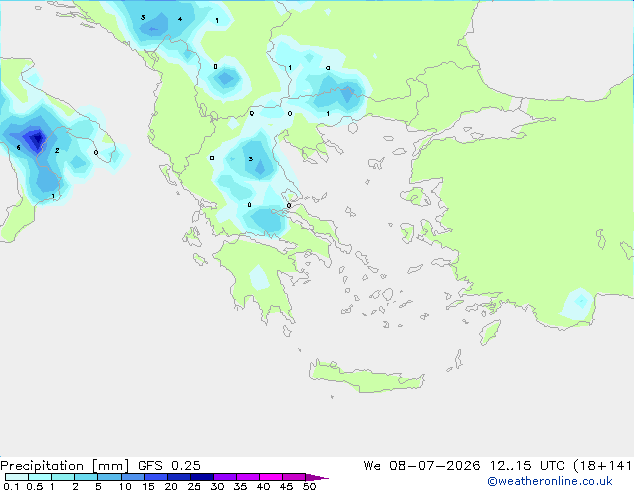Select the '0.5' legend label
The height and width of the screenshot is (490, 634).
(35, 486)
